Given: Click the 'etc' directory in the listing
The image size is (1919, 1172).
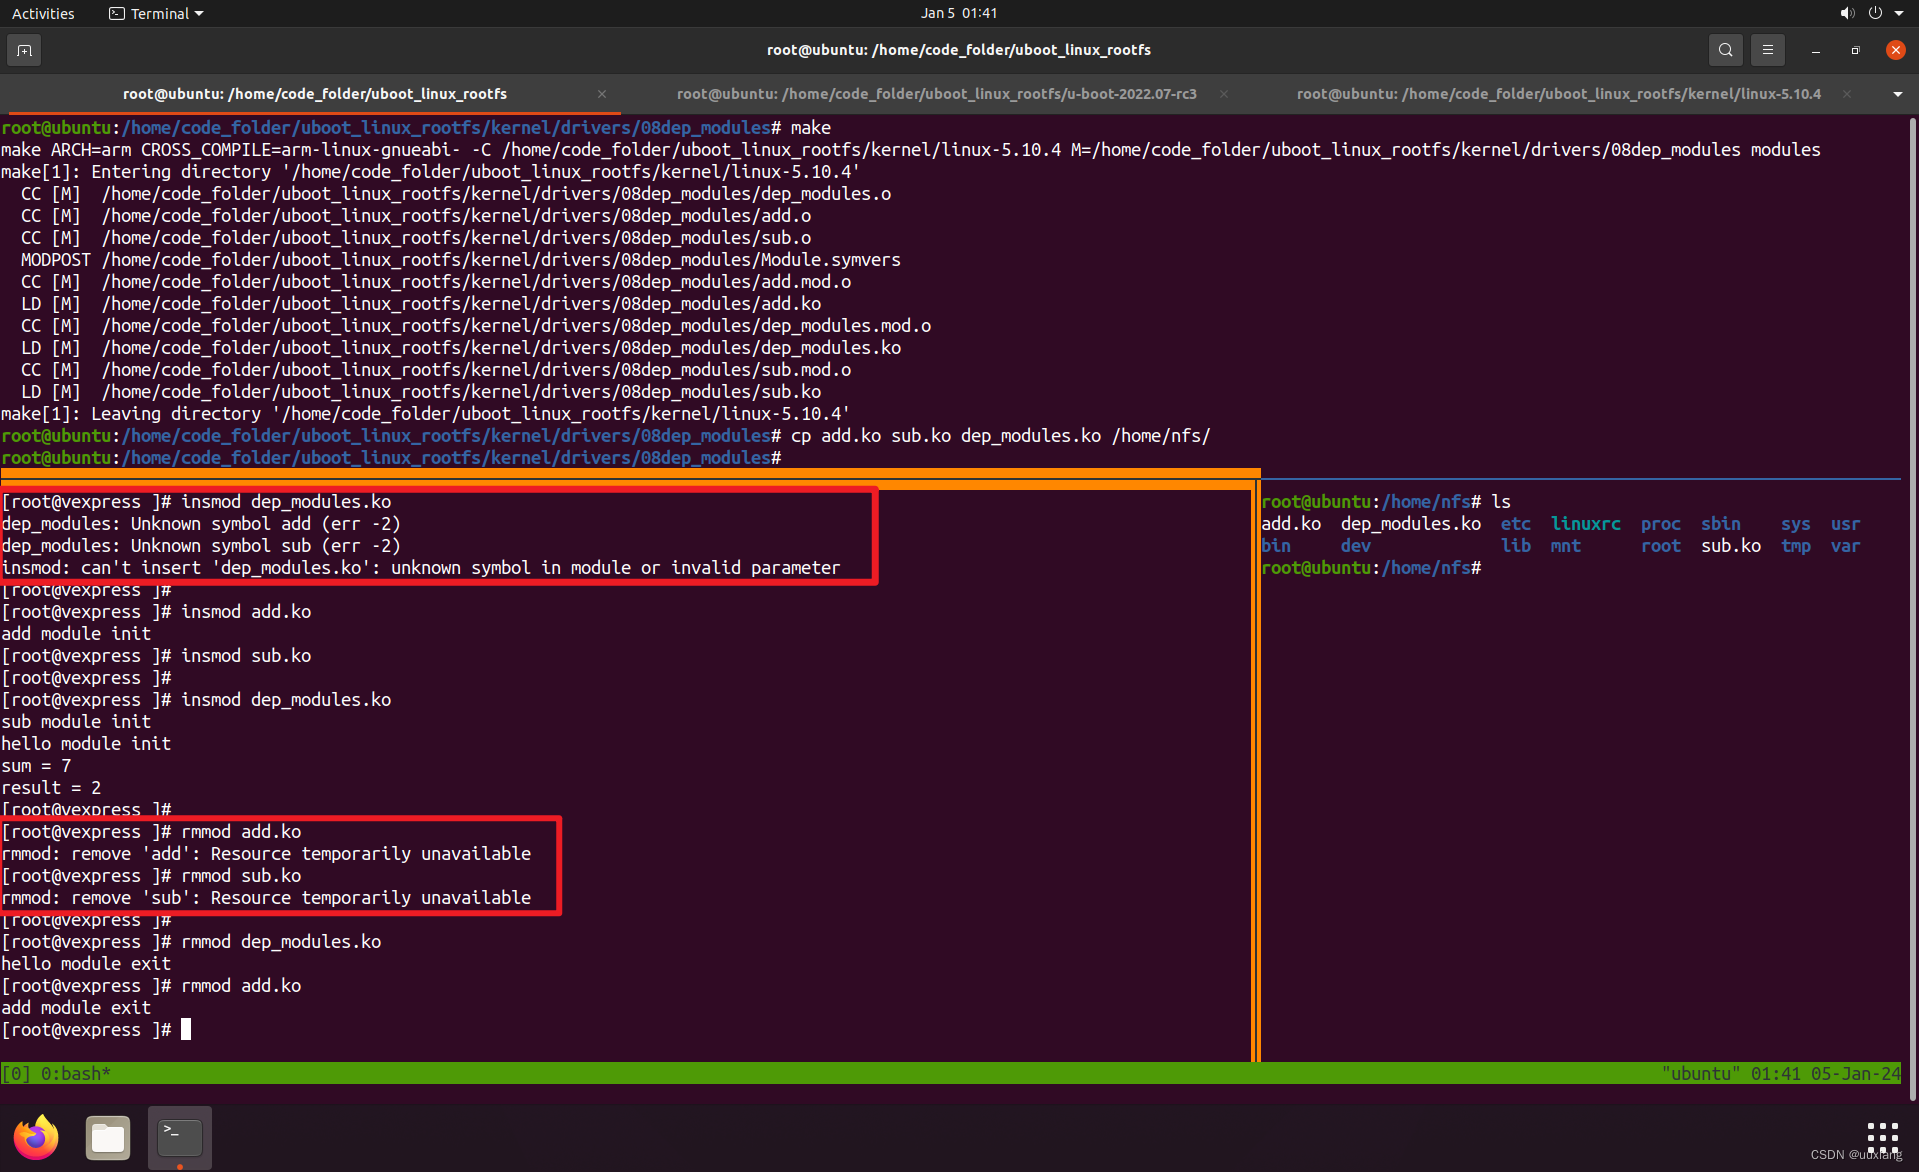Looking at the screenshot, I should 1516,524.
